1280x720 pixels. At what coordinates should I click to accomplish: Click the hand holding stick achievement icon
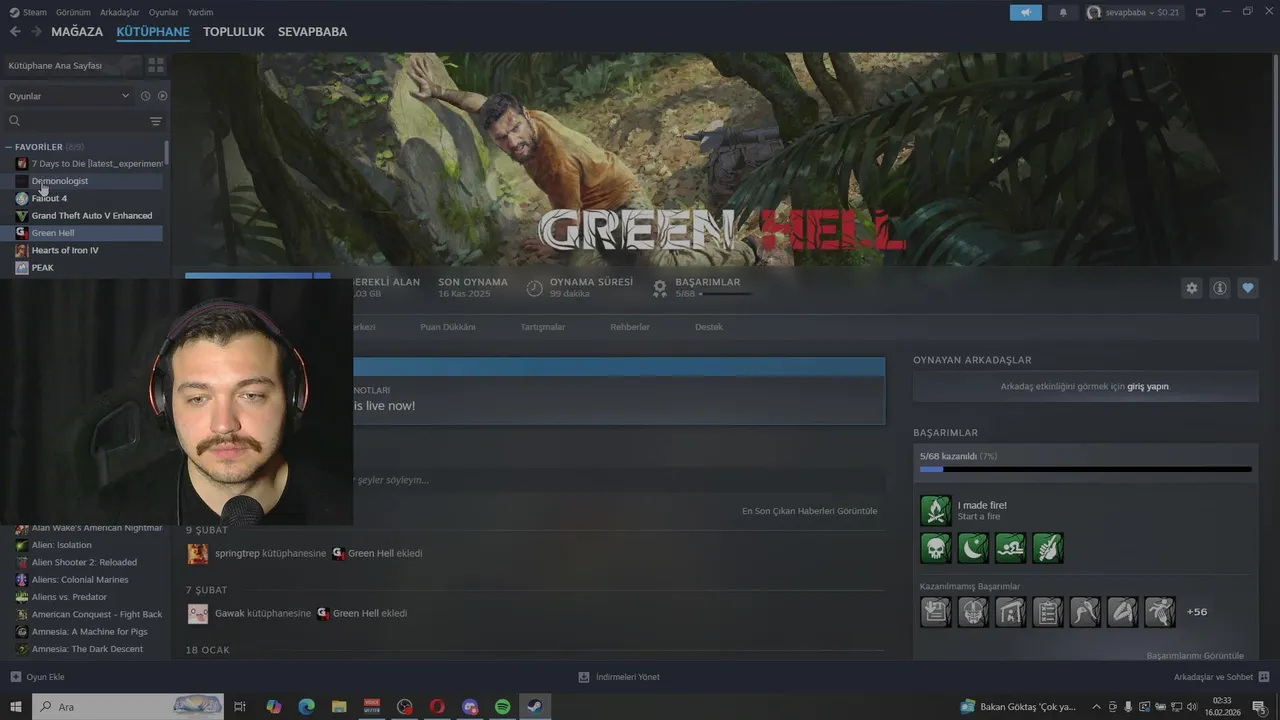coord(1048,548)
